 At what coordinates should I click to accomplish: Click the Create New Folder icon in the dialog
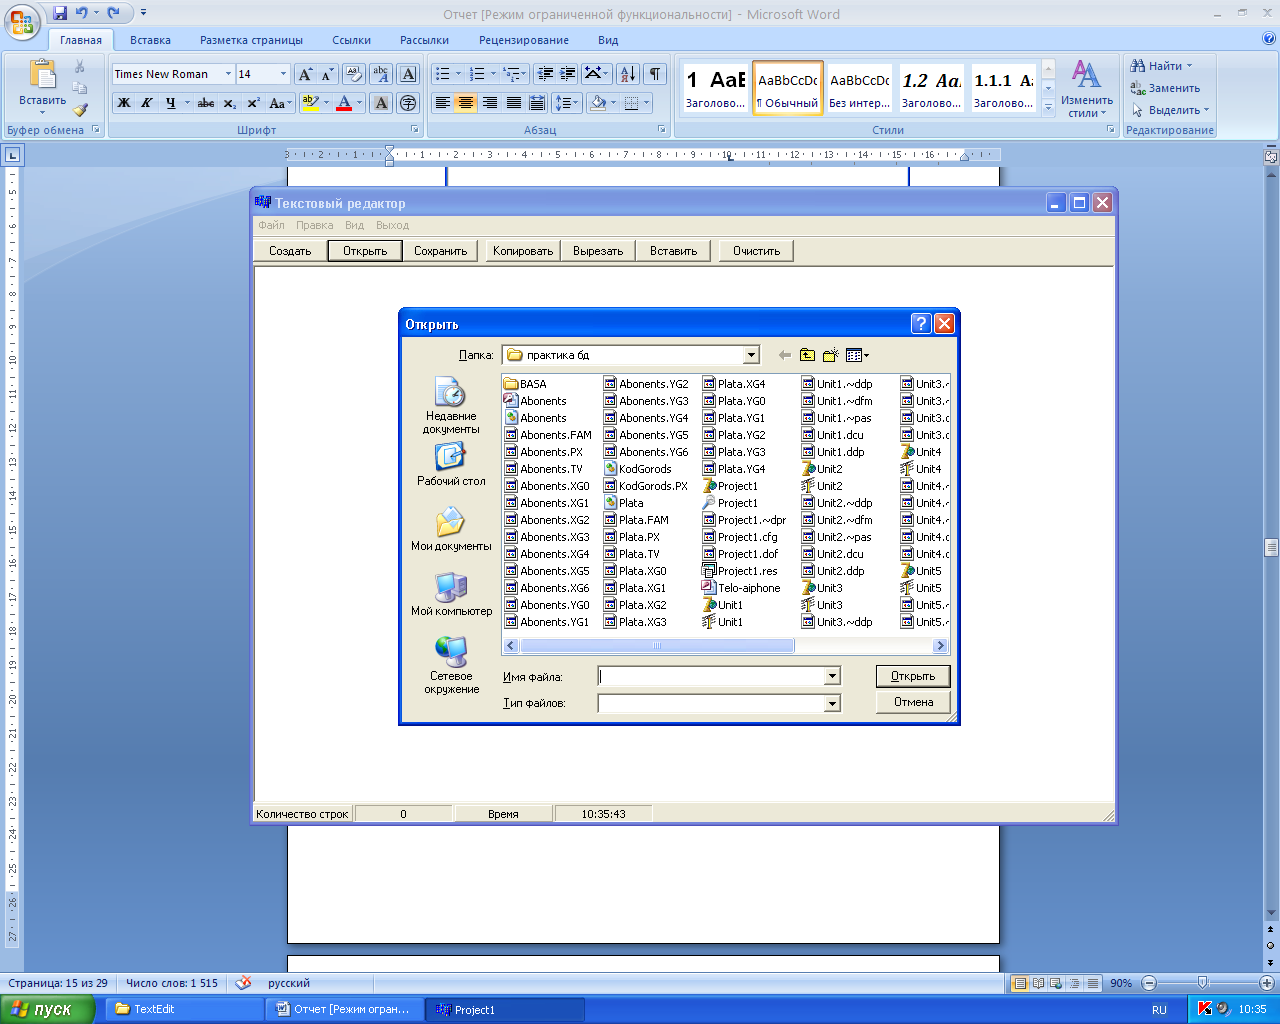(x=830, y=355)
